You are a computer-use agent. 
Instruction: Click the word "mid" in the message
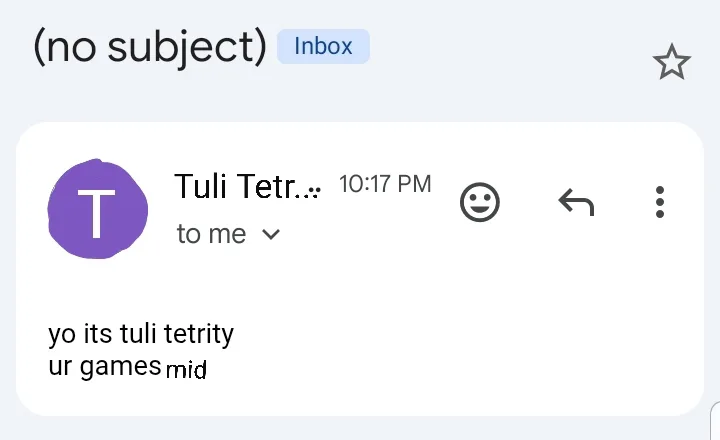[x=186, y=371]
